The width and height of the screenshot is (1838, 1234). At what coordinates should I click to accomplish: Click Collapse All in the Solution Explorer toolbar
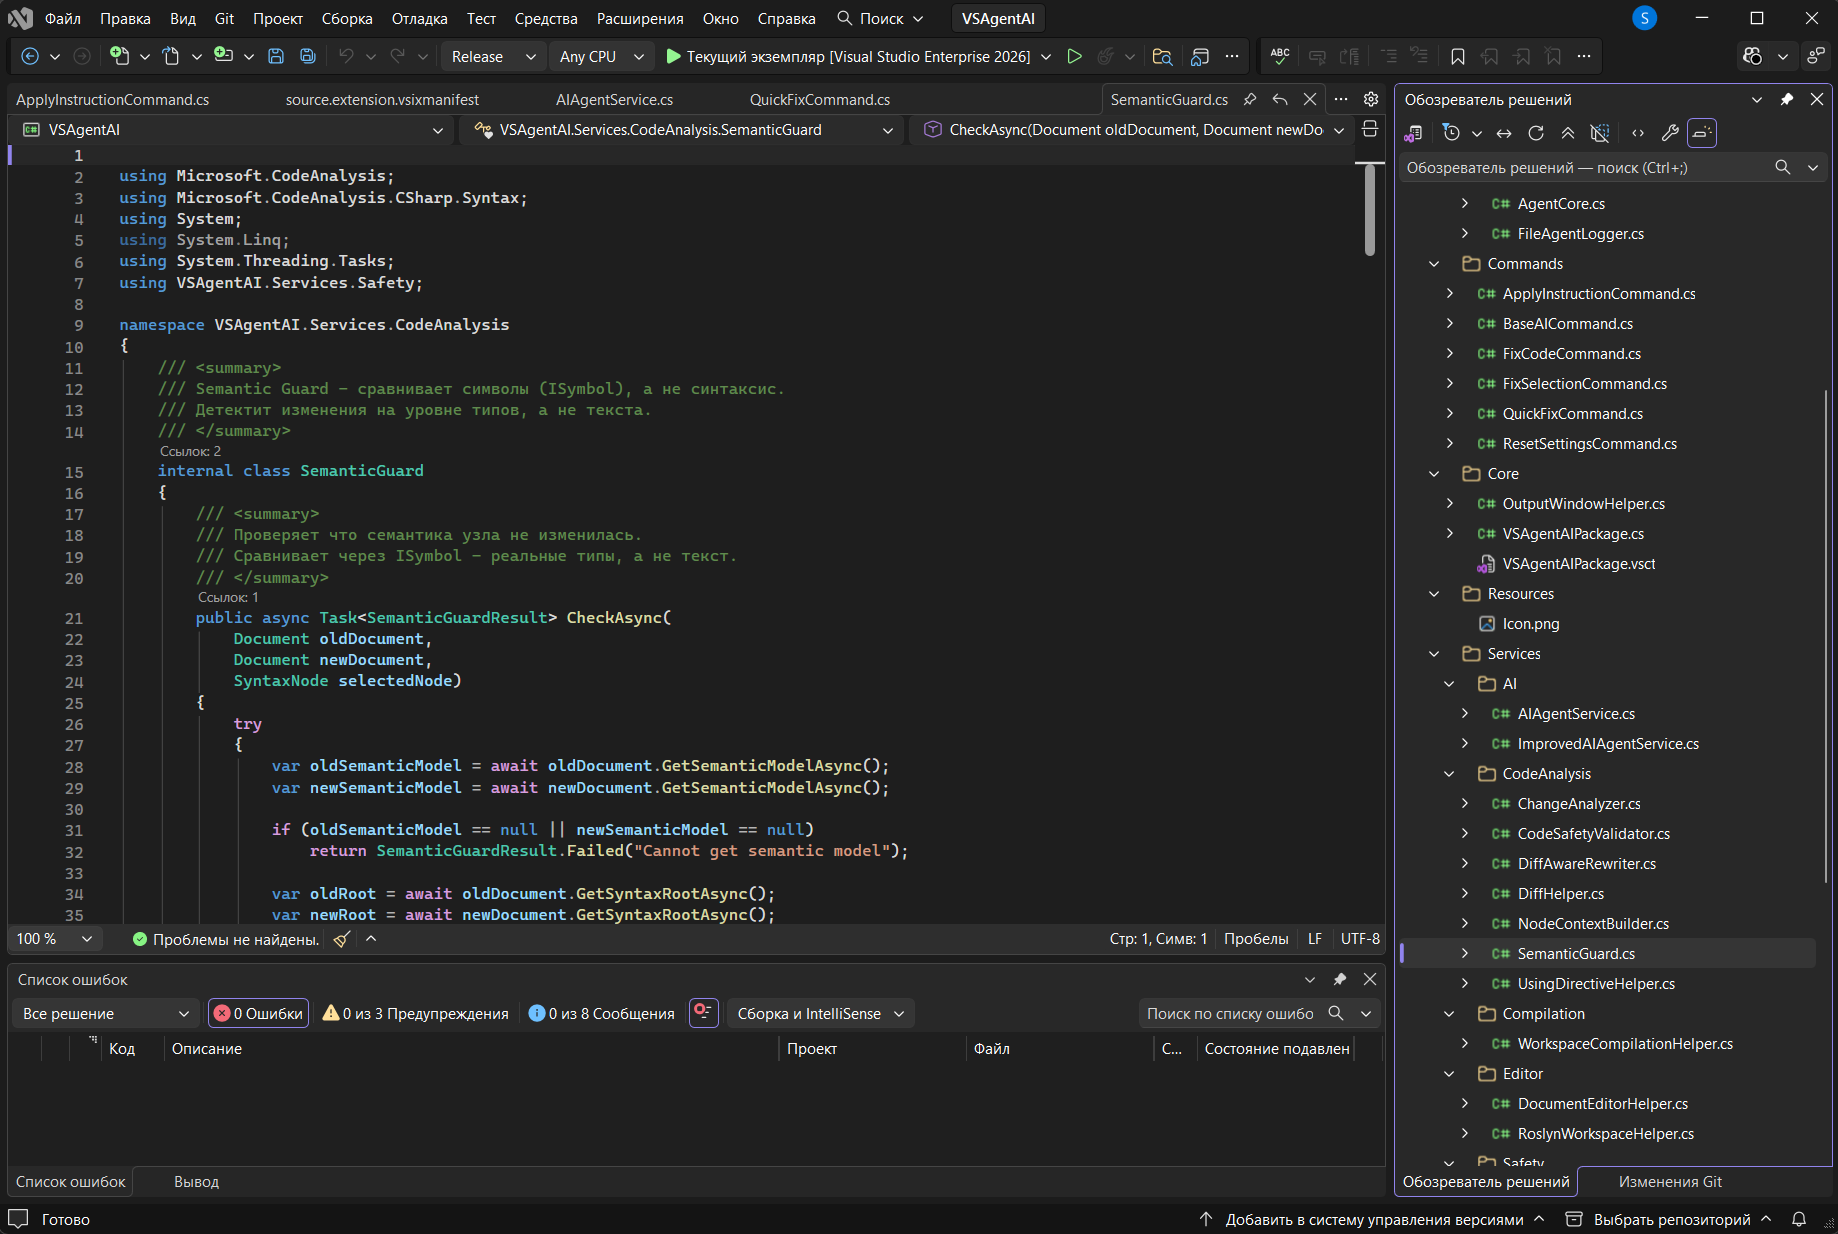[1568, 133]
